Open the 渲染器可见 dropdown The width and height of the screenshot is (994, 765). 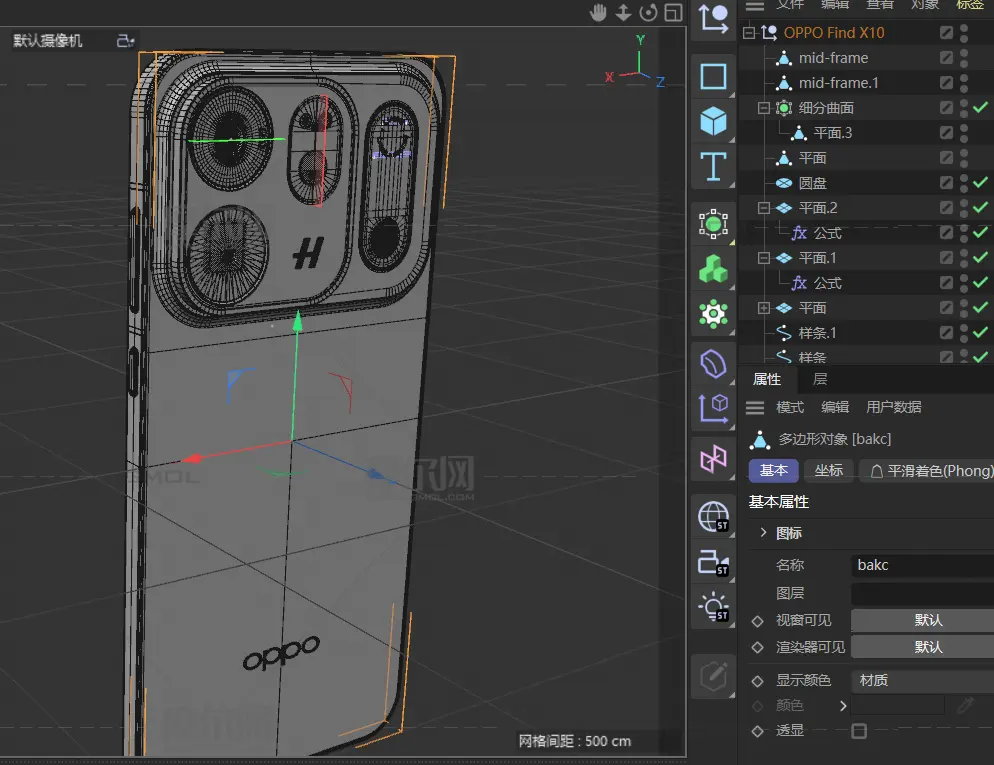(922, 647)
